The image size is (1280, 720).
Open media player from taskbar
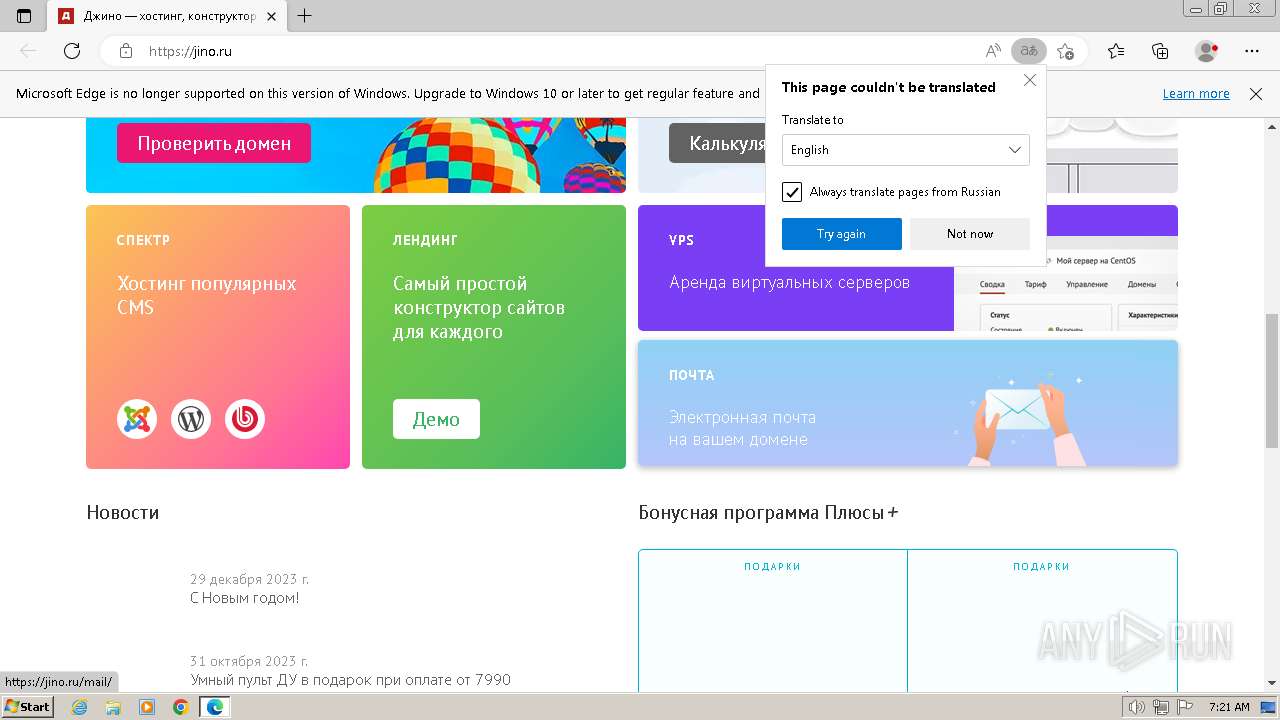[x=147, y=707]
